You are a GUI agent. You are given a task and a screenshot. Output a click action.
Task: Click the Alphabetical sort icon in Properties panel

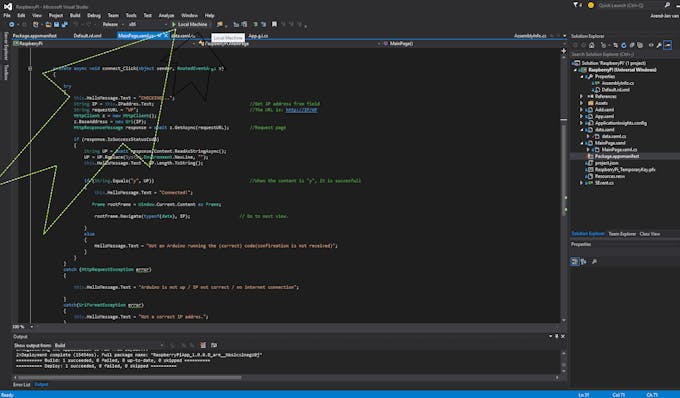pyautogui.click(x=584, y=261)
